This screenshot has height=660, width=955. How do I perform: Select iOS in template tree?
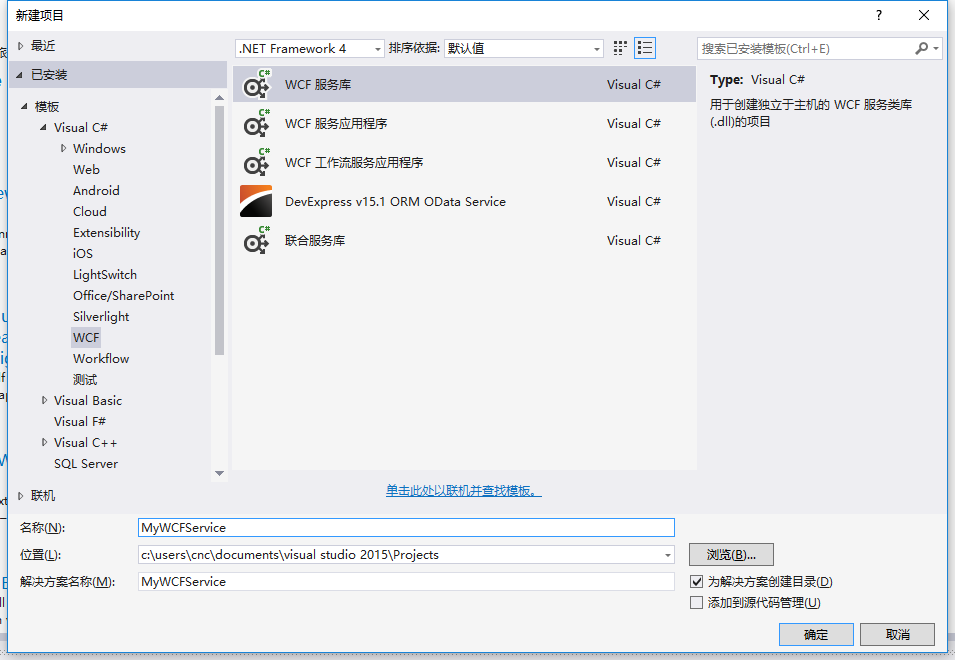(83, 253)
